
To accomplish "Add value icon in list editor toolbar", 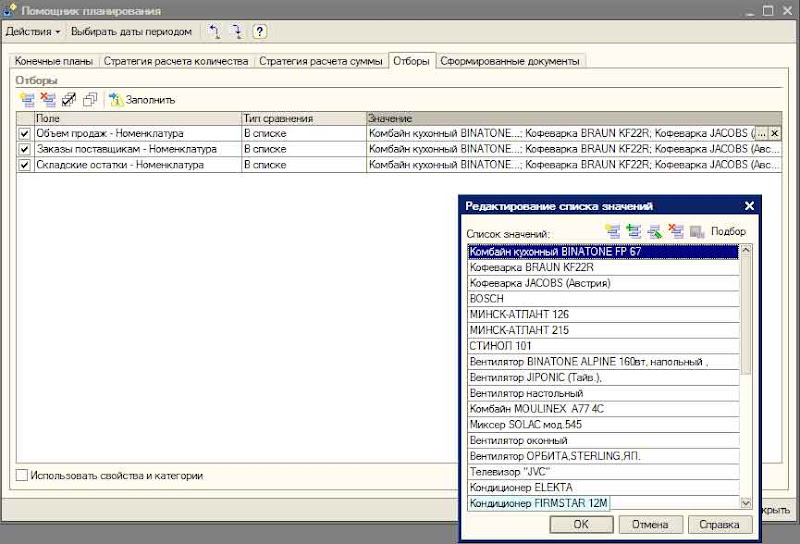I will (x=613, y=232).
